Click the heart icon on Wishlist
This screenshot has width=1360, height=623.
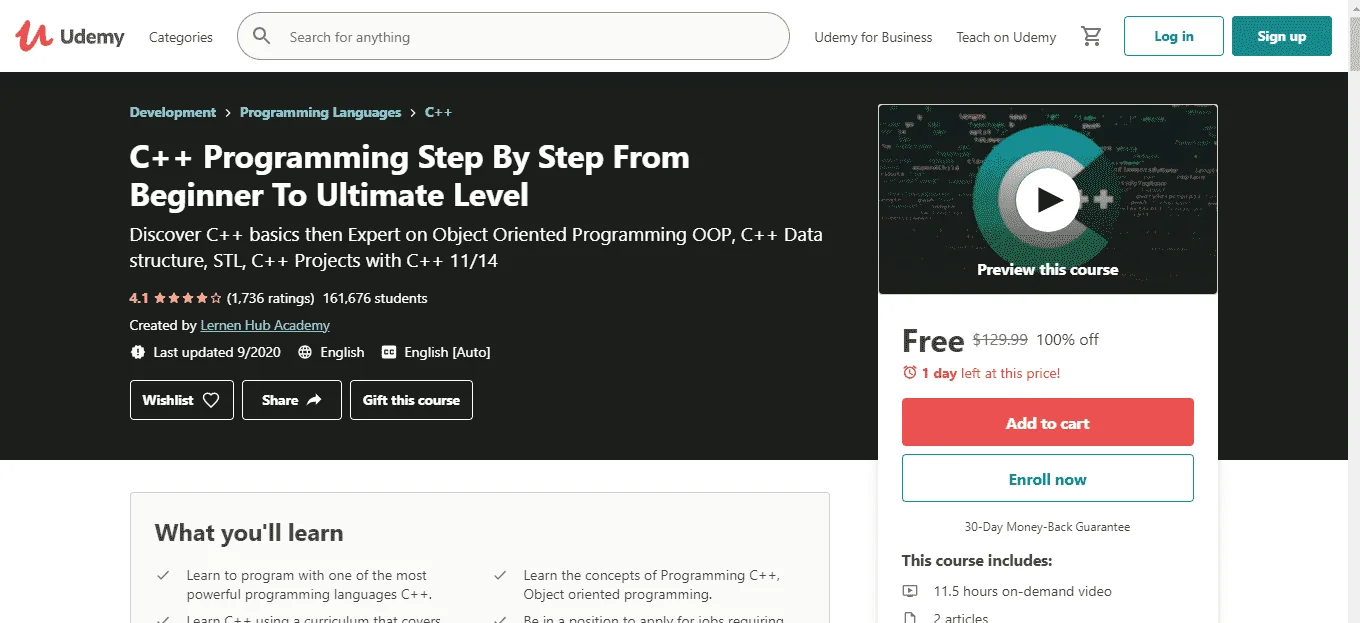coord(211,400)
